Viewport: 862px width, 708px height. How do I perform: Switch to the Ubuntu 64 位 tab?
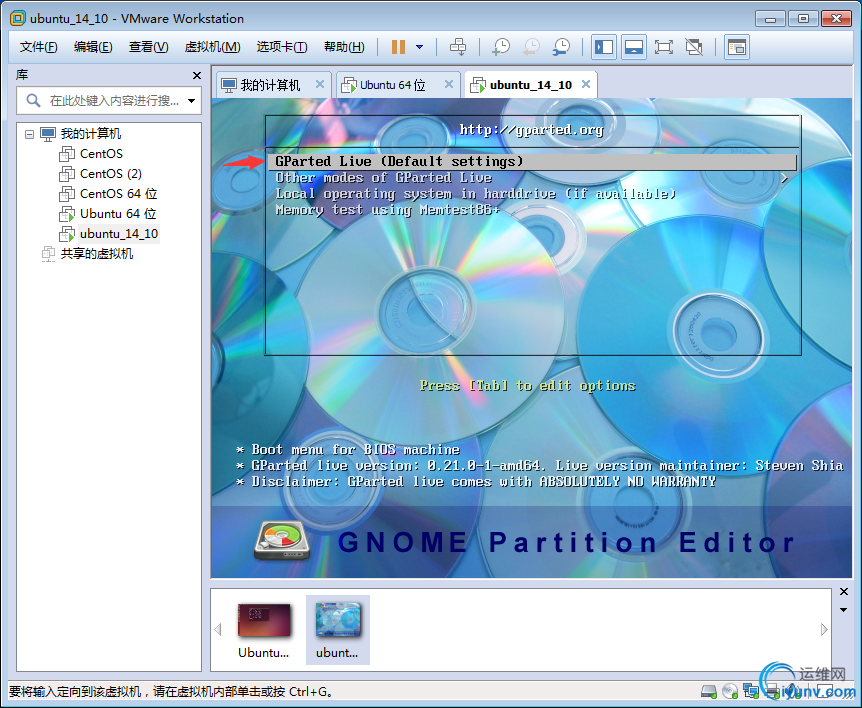[x=393, y=85]
